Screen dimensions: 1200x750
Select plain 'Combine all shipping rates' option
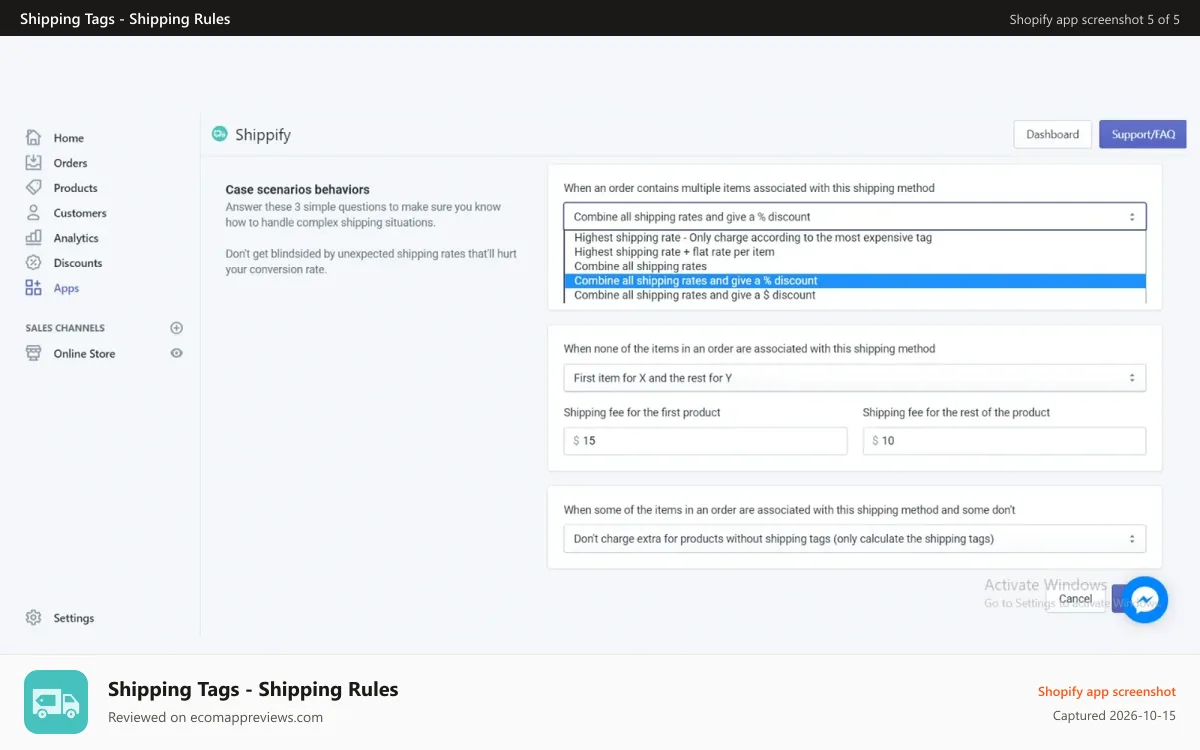855,266
